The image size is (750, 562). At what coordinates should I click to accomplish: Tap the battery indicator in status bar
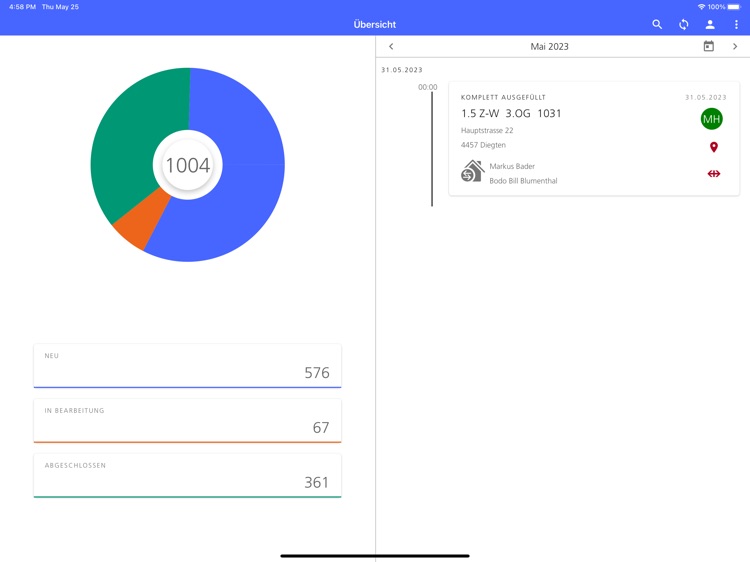(734, 7)
